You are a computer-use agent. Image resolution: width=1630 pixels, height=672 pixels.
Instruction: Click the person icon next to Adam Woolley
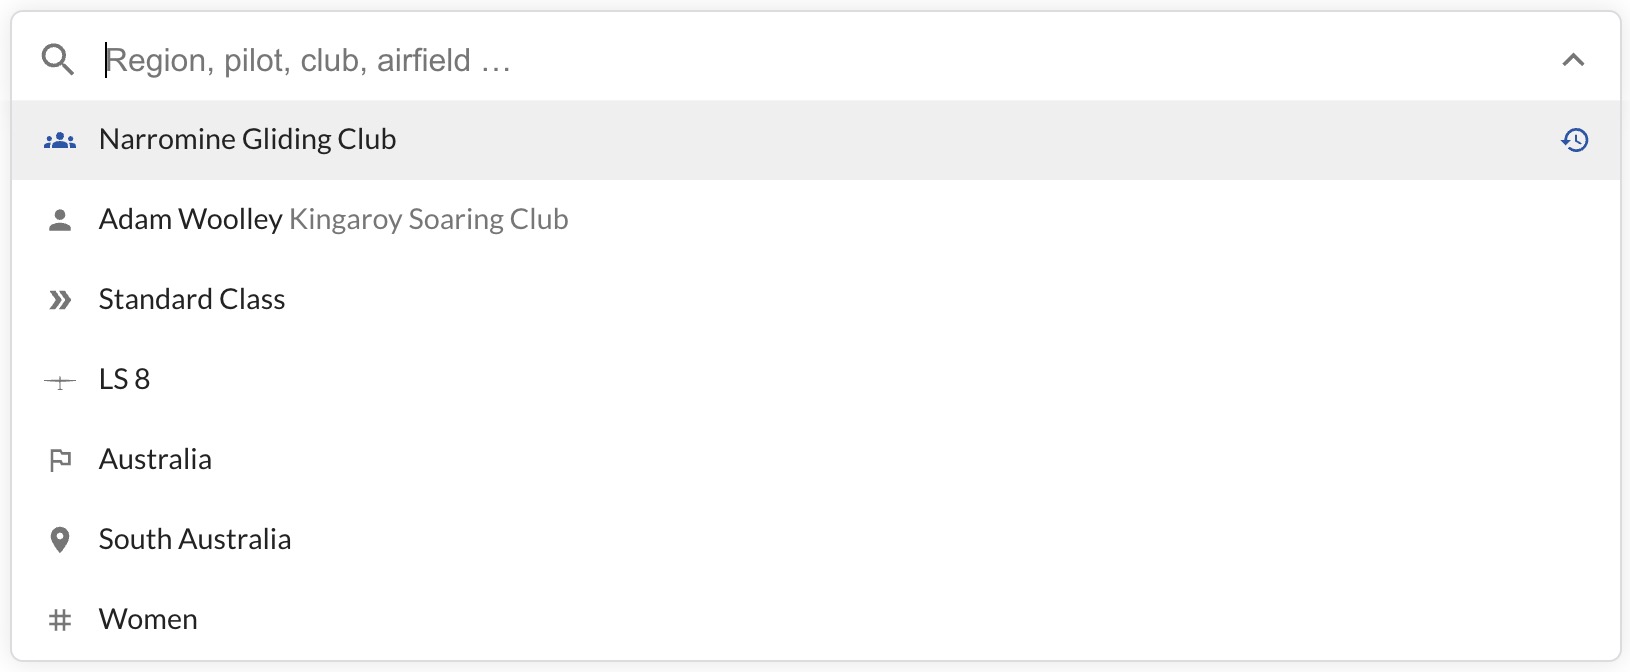[60, 220]
